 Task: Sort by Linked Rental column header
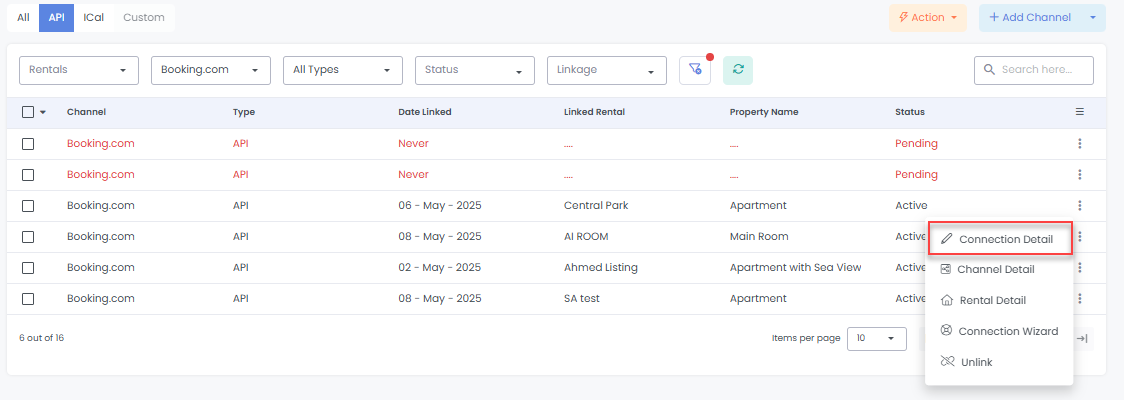(594, 112)
